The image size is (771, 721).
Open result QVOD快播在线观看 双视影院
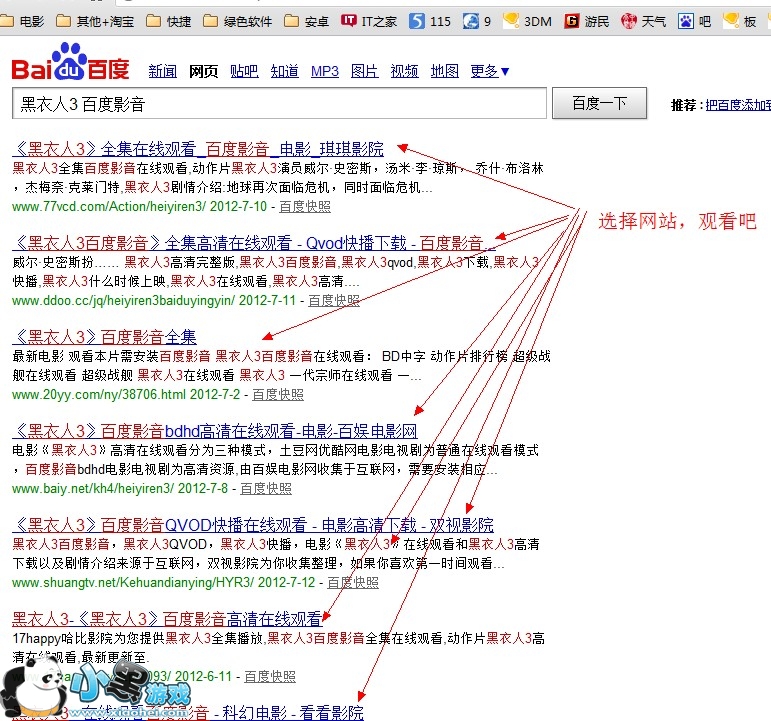253,525
